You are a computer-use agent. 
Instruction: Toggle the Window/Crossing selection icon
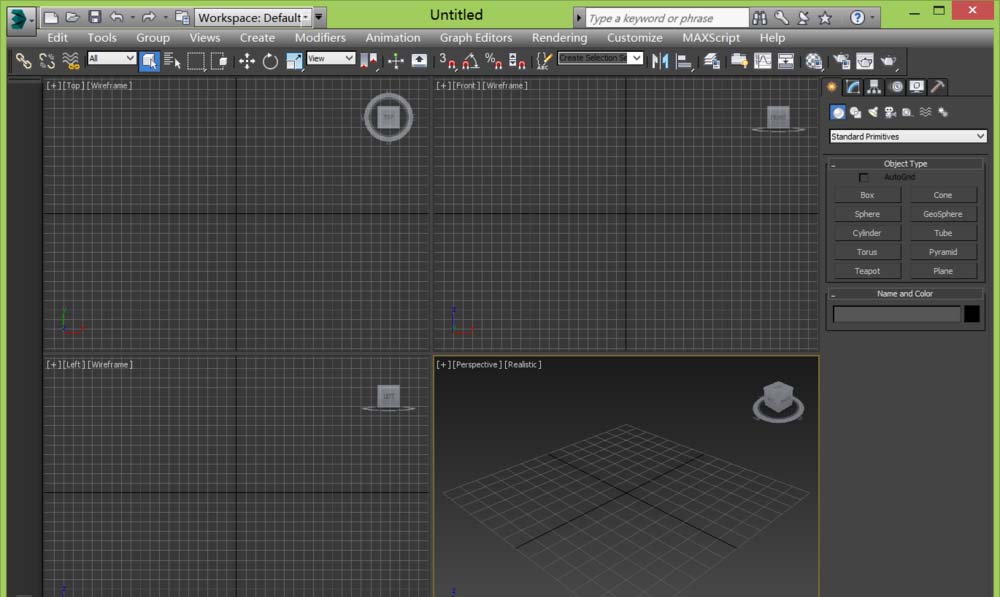[219, 61]
